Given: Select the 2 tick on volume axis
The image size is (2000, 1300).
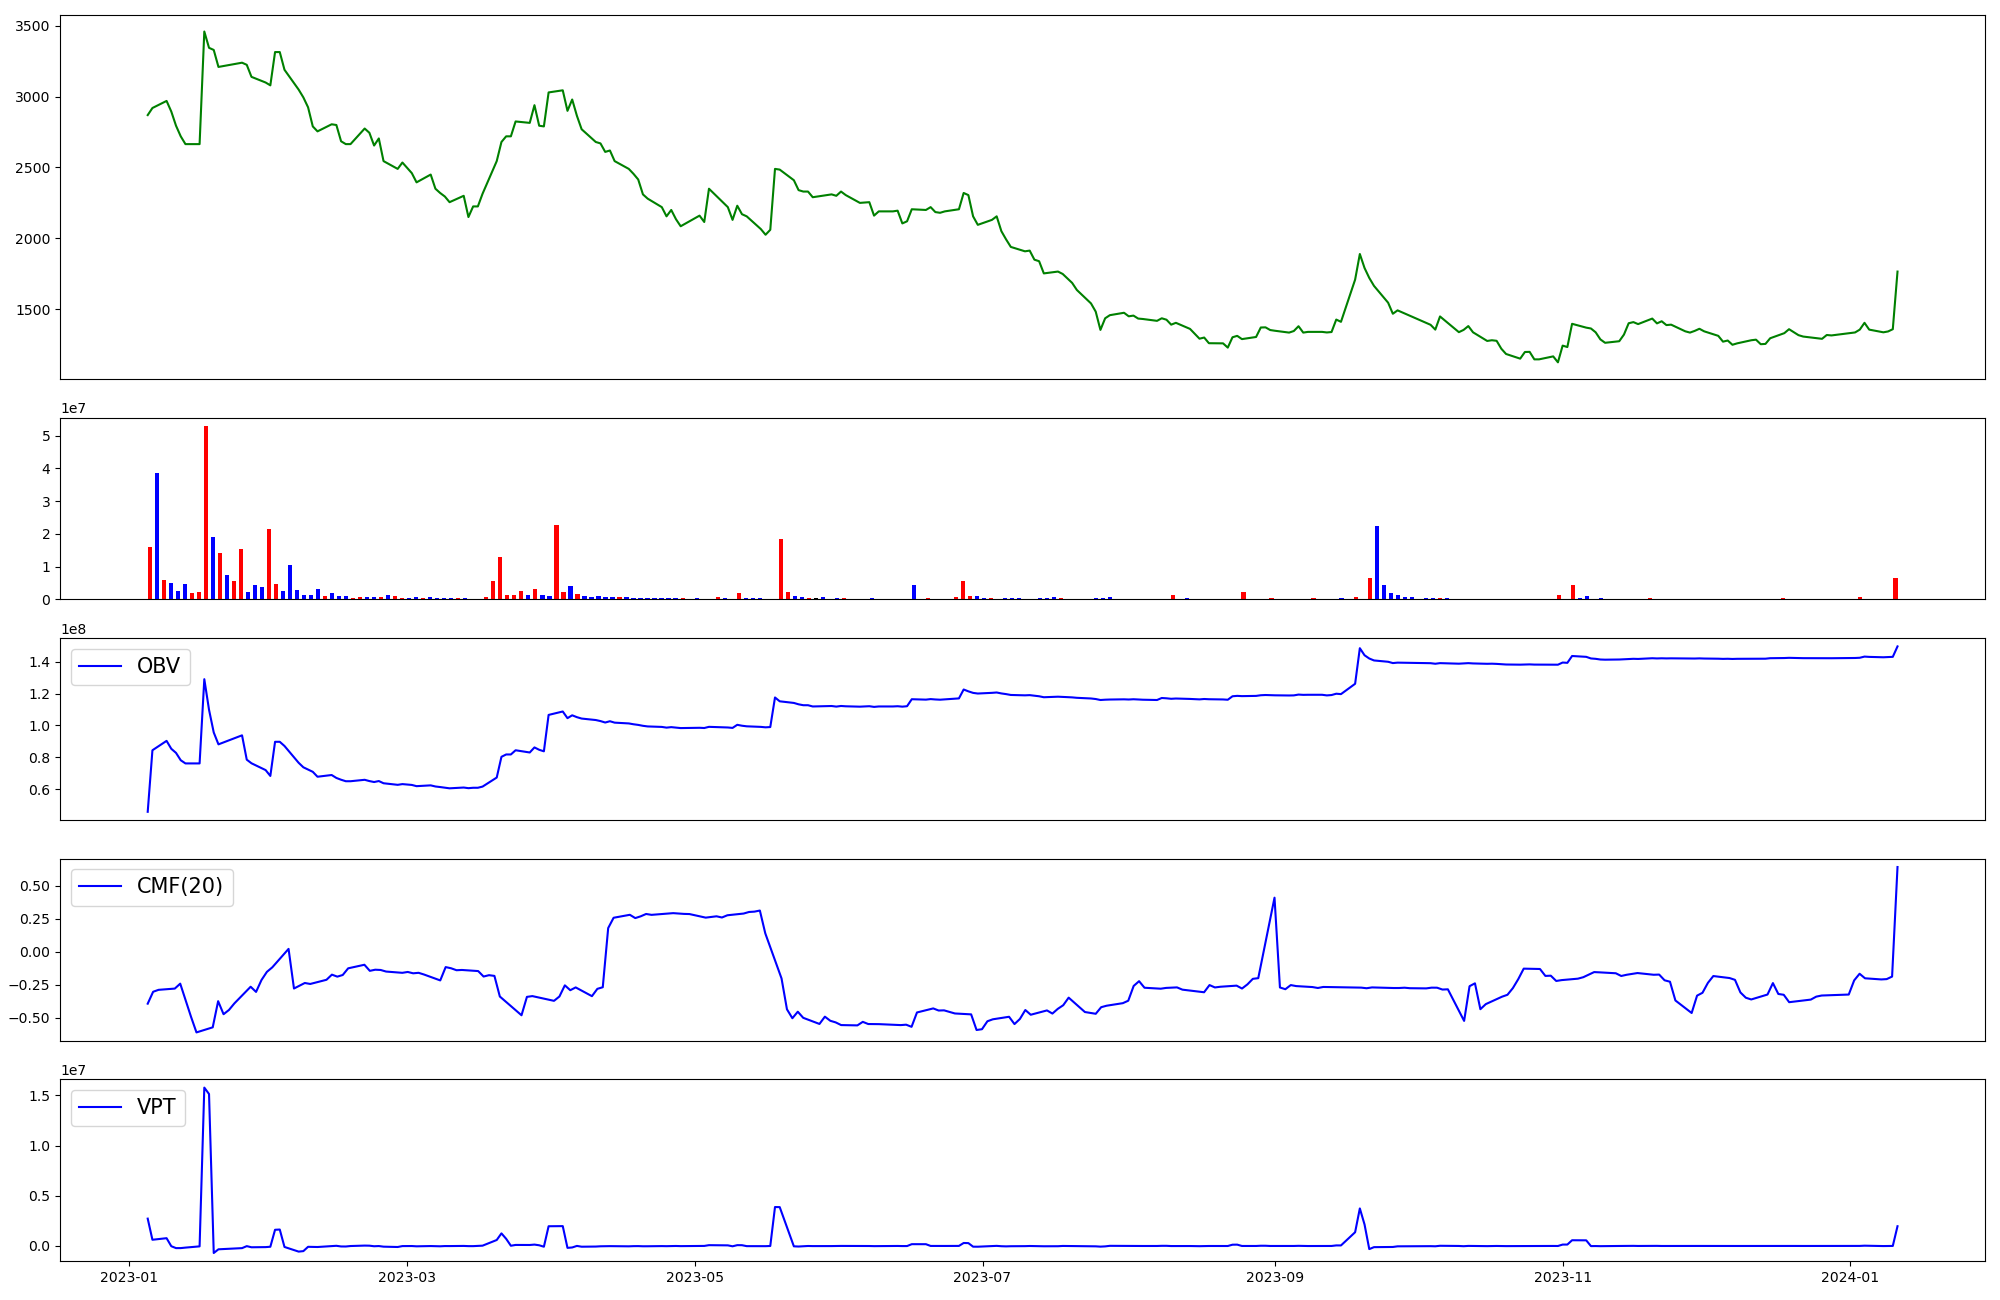Looking at the screenshot, I should pyautogui.click(x=46, y=534).
